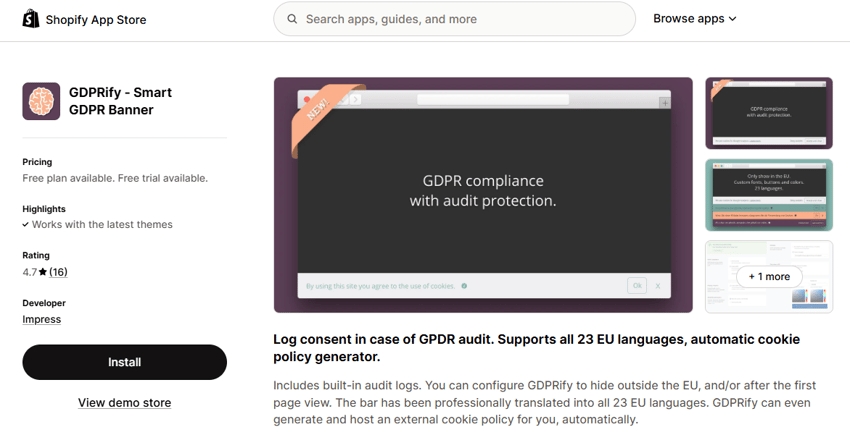Click the Shopify bag logo icon
Screen dimensions: 850x427
(x=31, y=19)
